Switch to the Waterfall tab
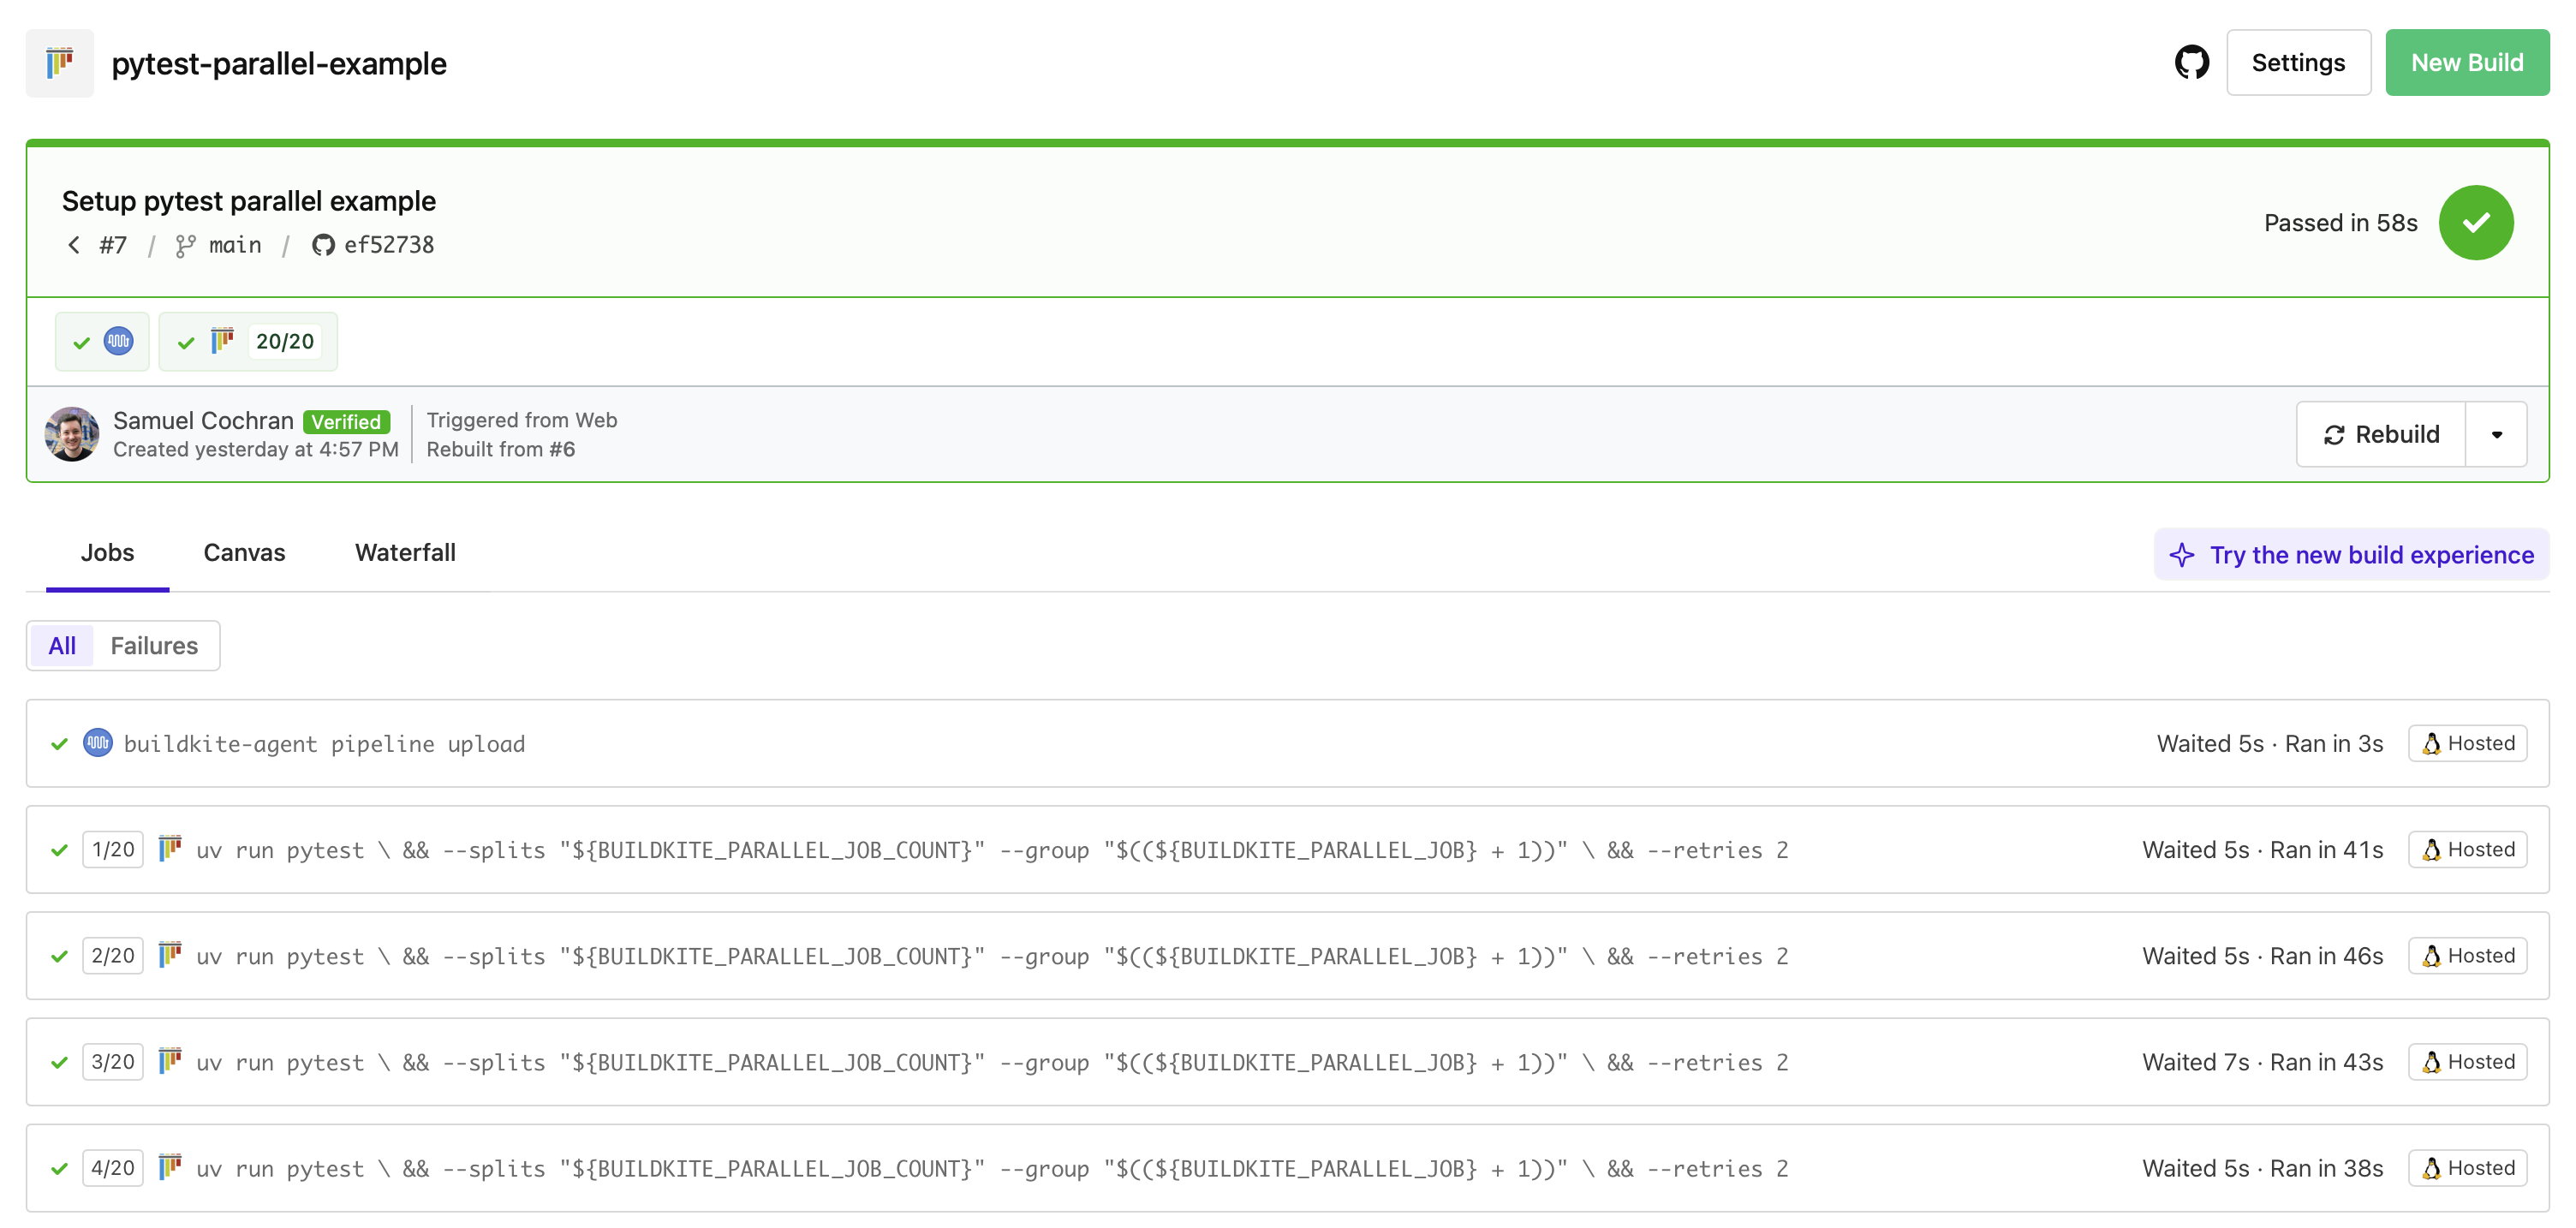Viewport: 2576px width, 1228px height. coord(405,553)
